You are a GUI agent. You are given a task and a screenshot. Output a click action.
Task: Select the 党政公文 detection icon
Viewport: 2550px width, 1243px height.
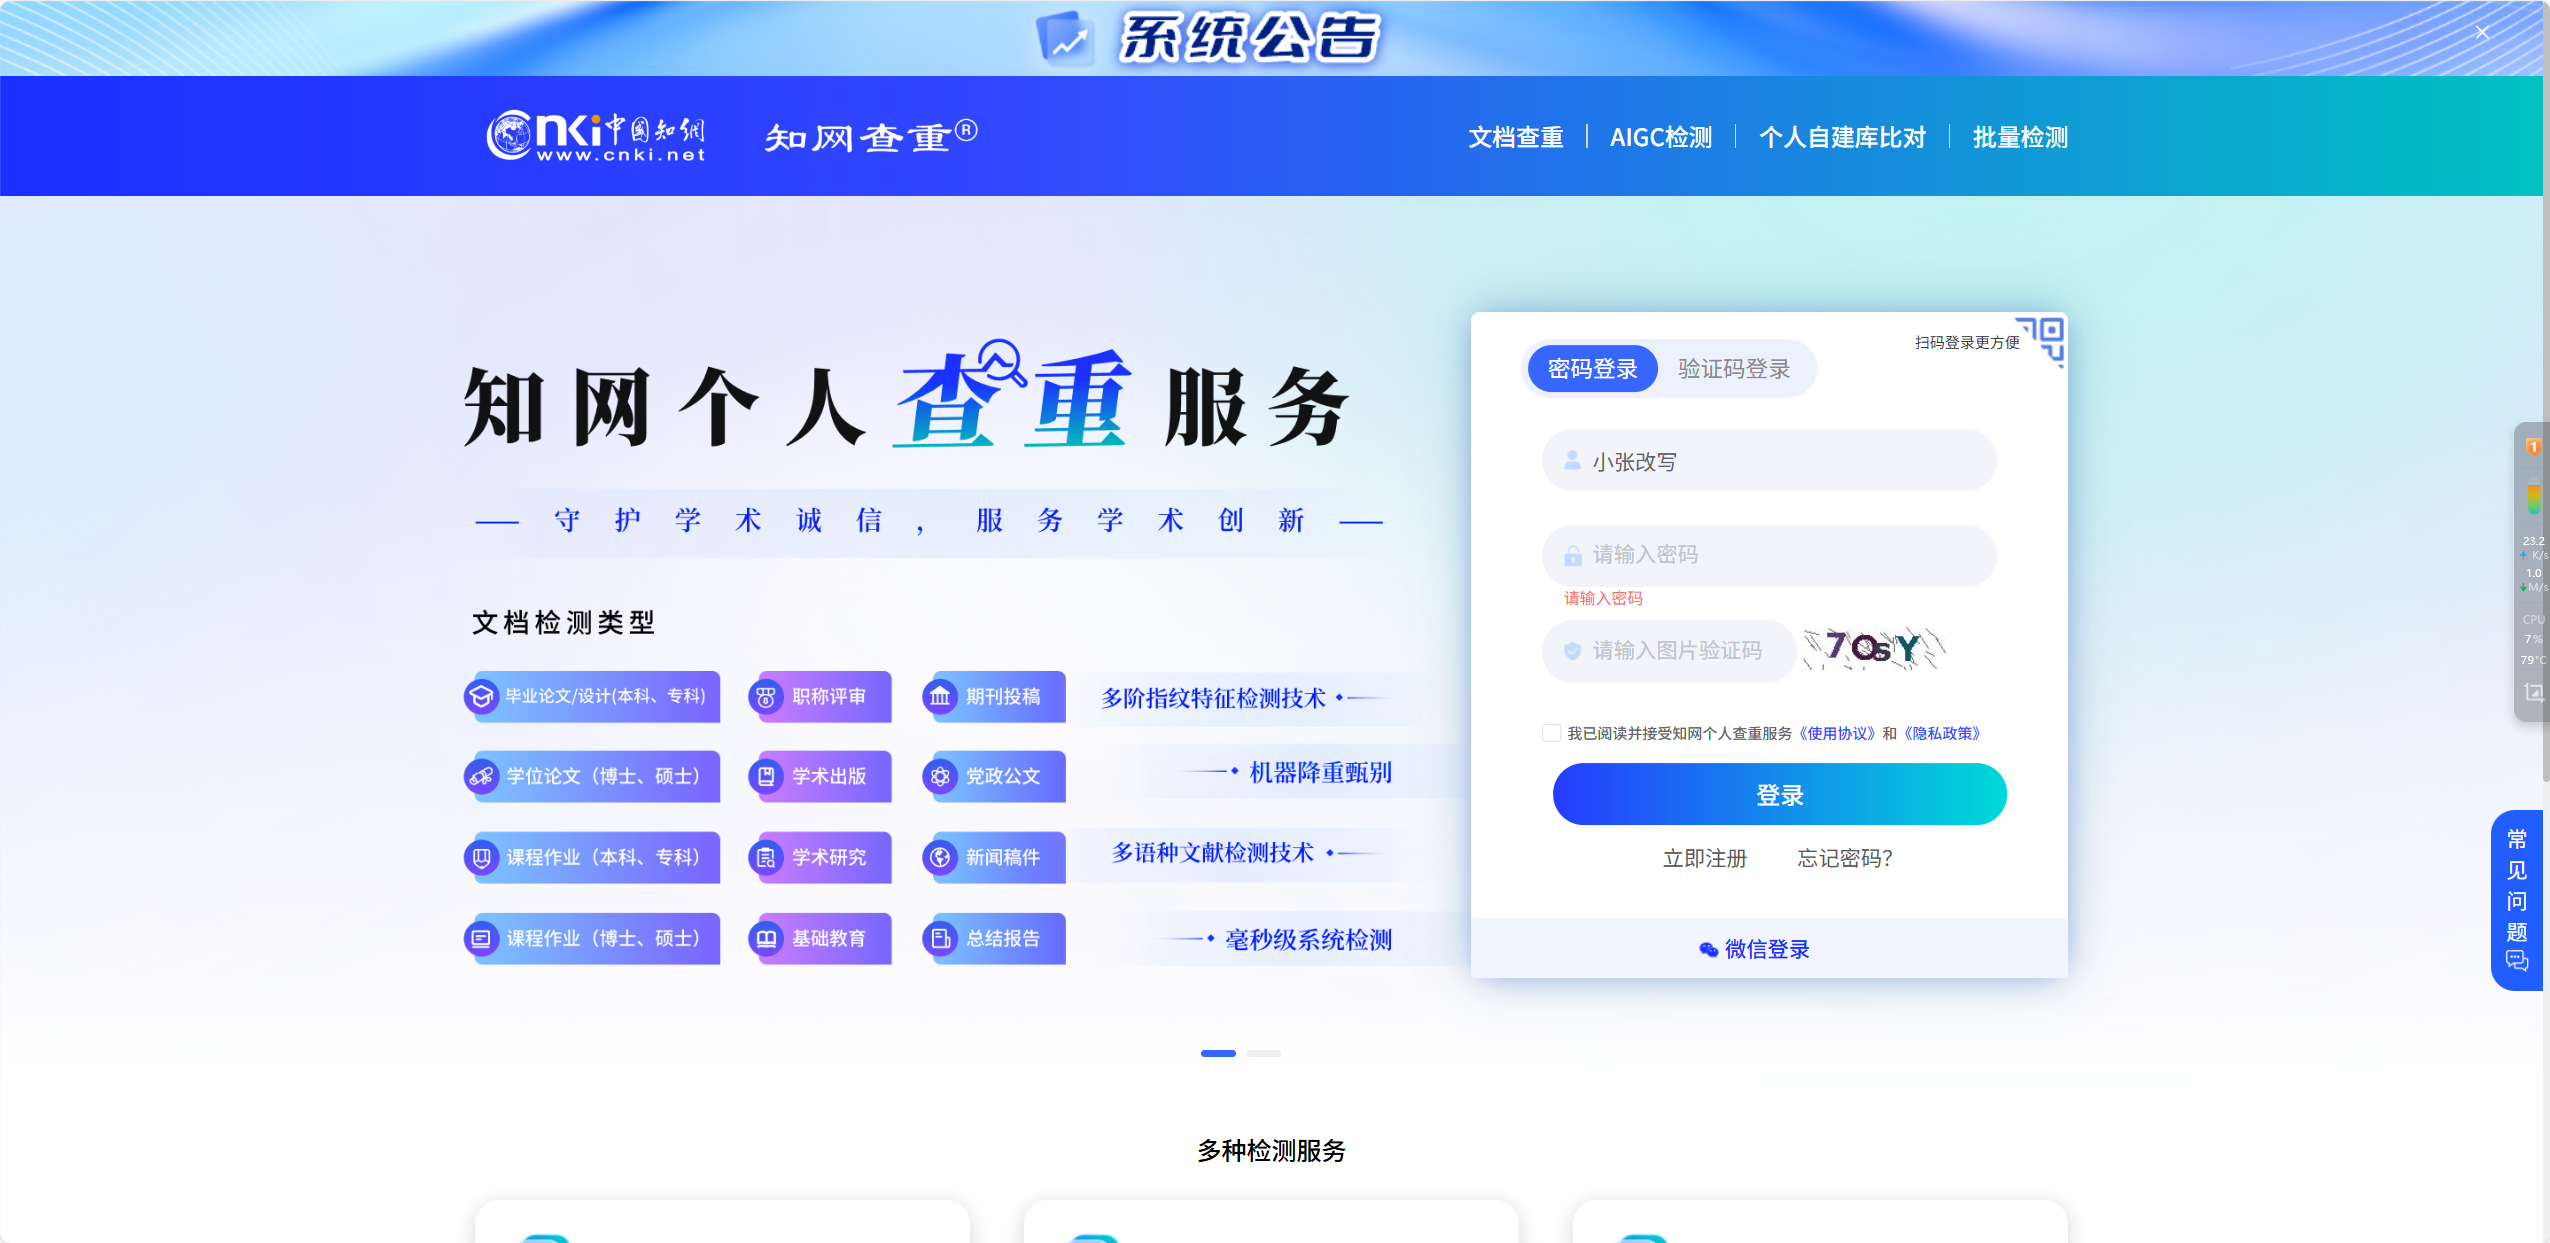[x=941, y=777]
